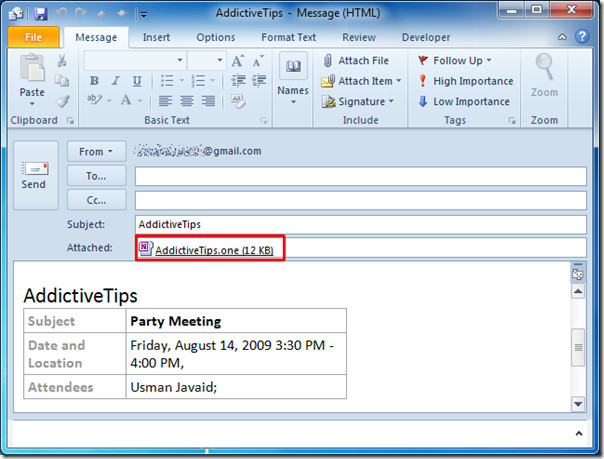Open the Attach Item dropdown

(x=361, y=81)
